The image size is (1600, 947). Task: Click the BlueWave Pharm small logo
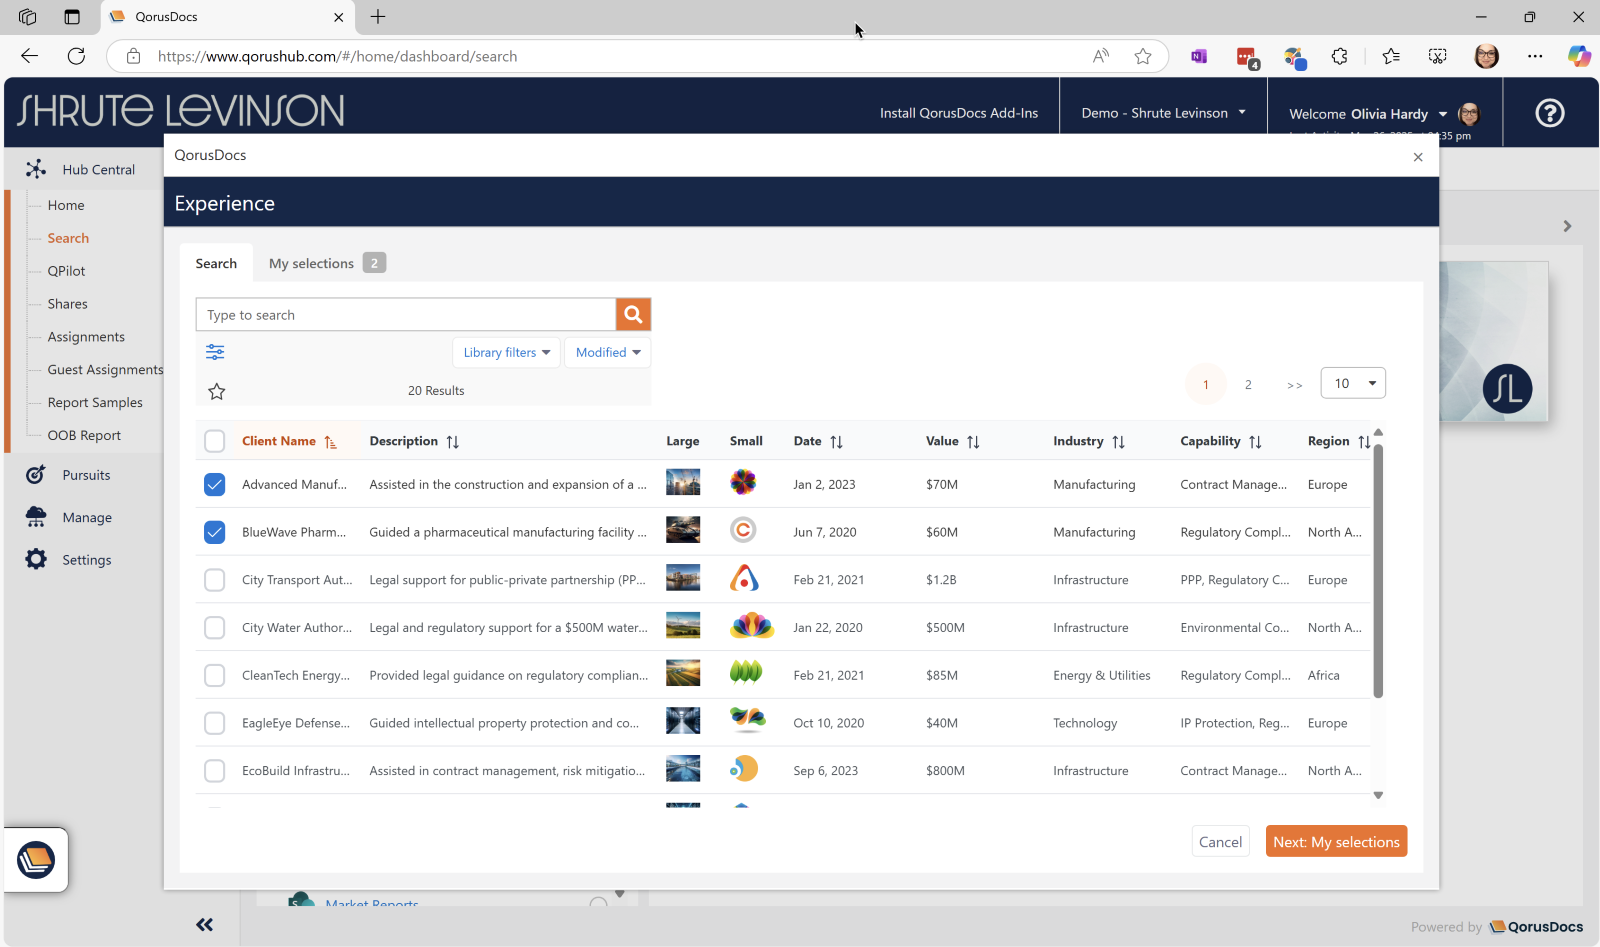point(743,530)
